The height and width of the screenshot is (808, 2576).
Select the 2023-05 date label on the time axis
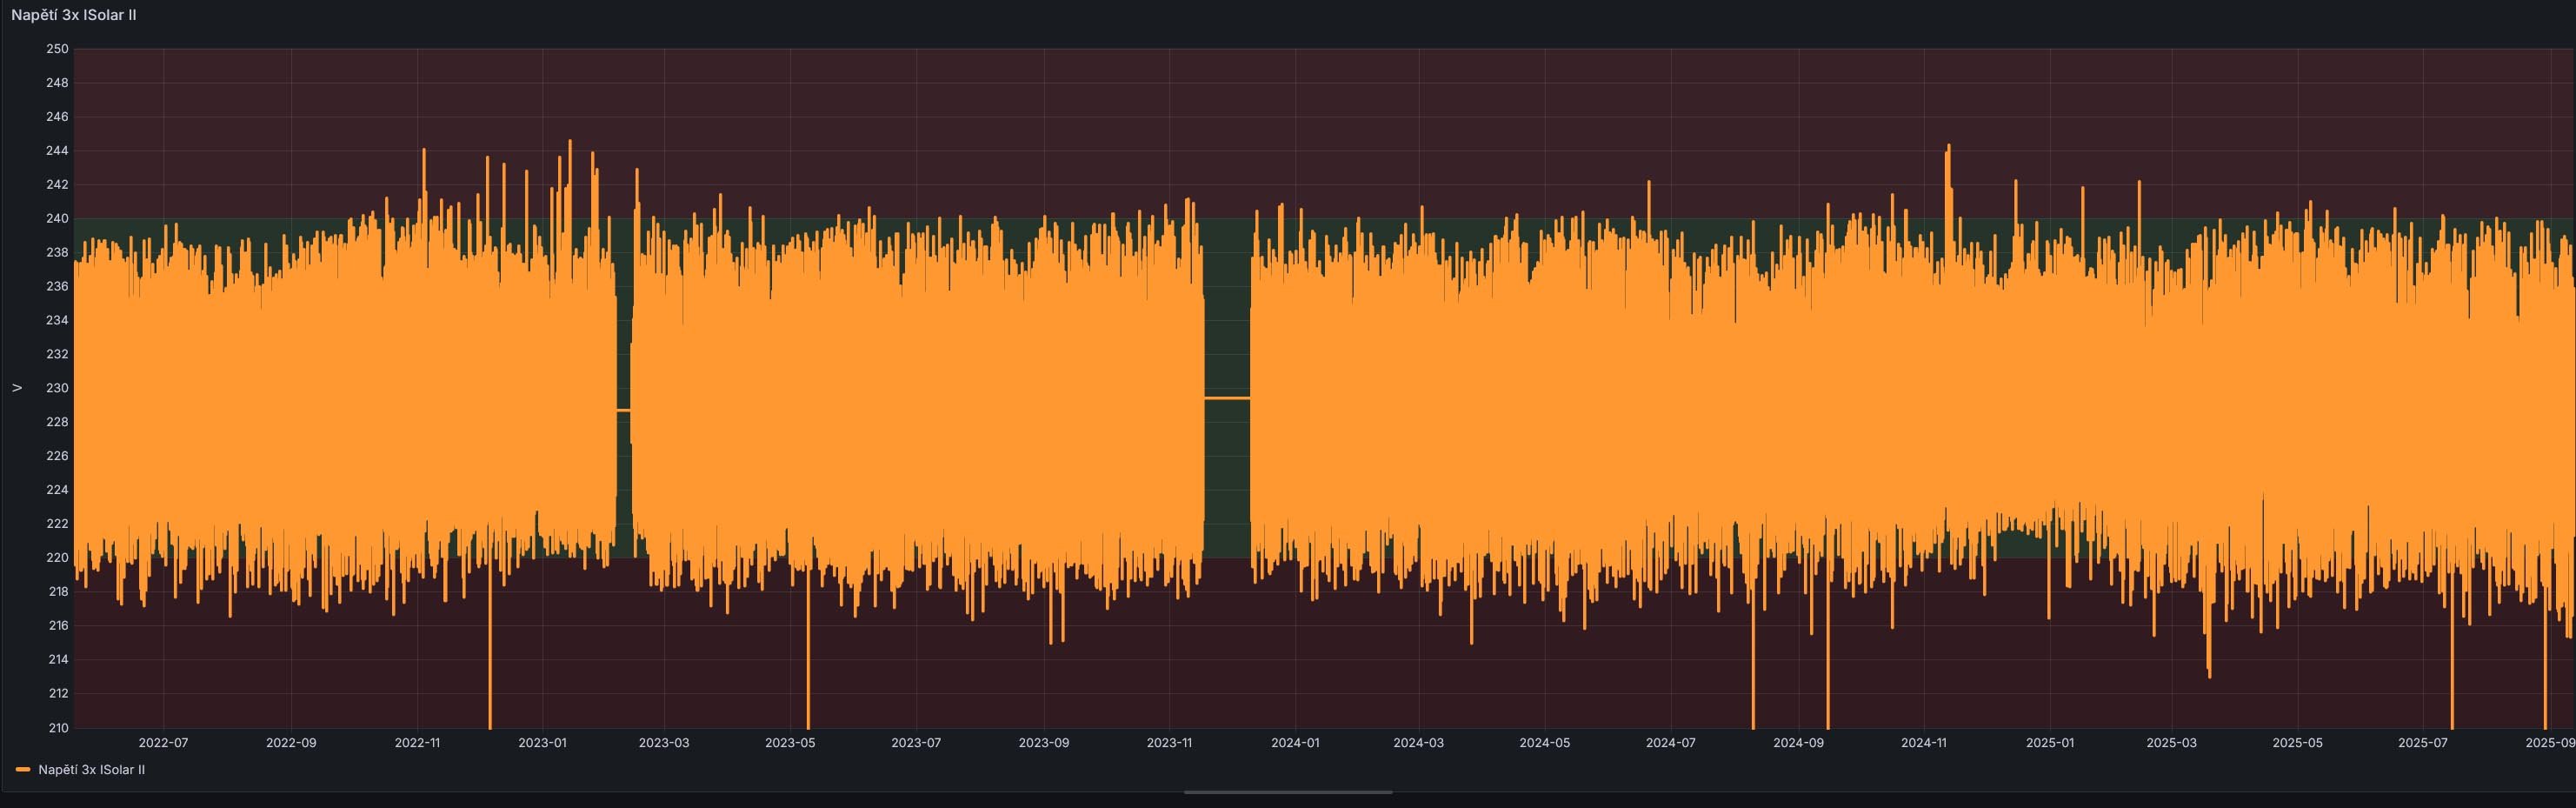[x=790, y=743]
